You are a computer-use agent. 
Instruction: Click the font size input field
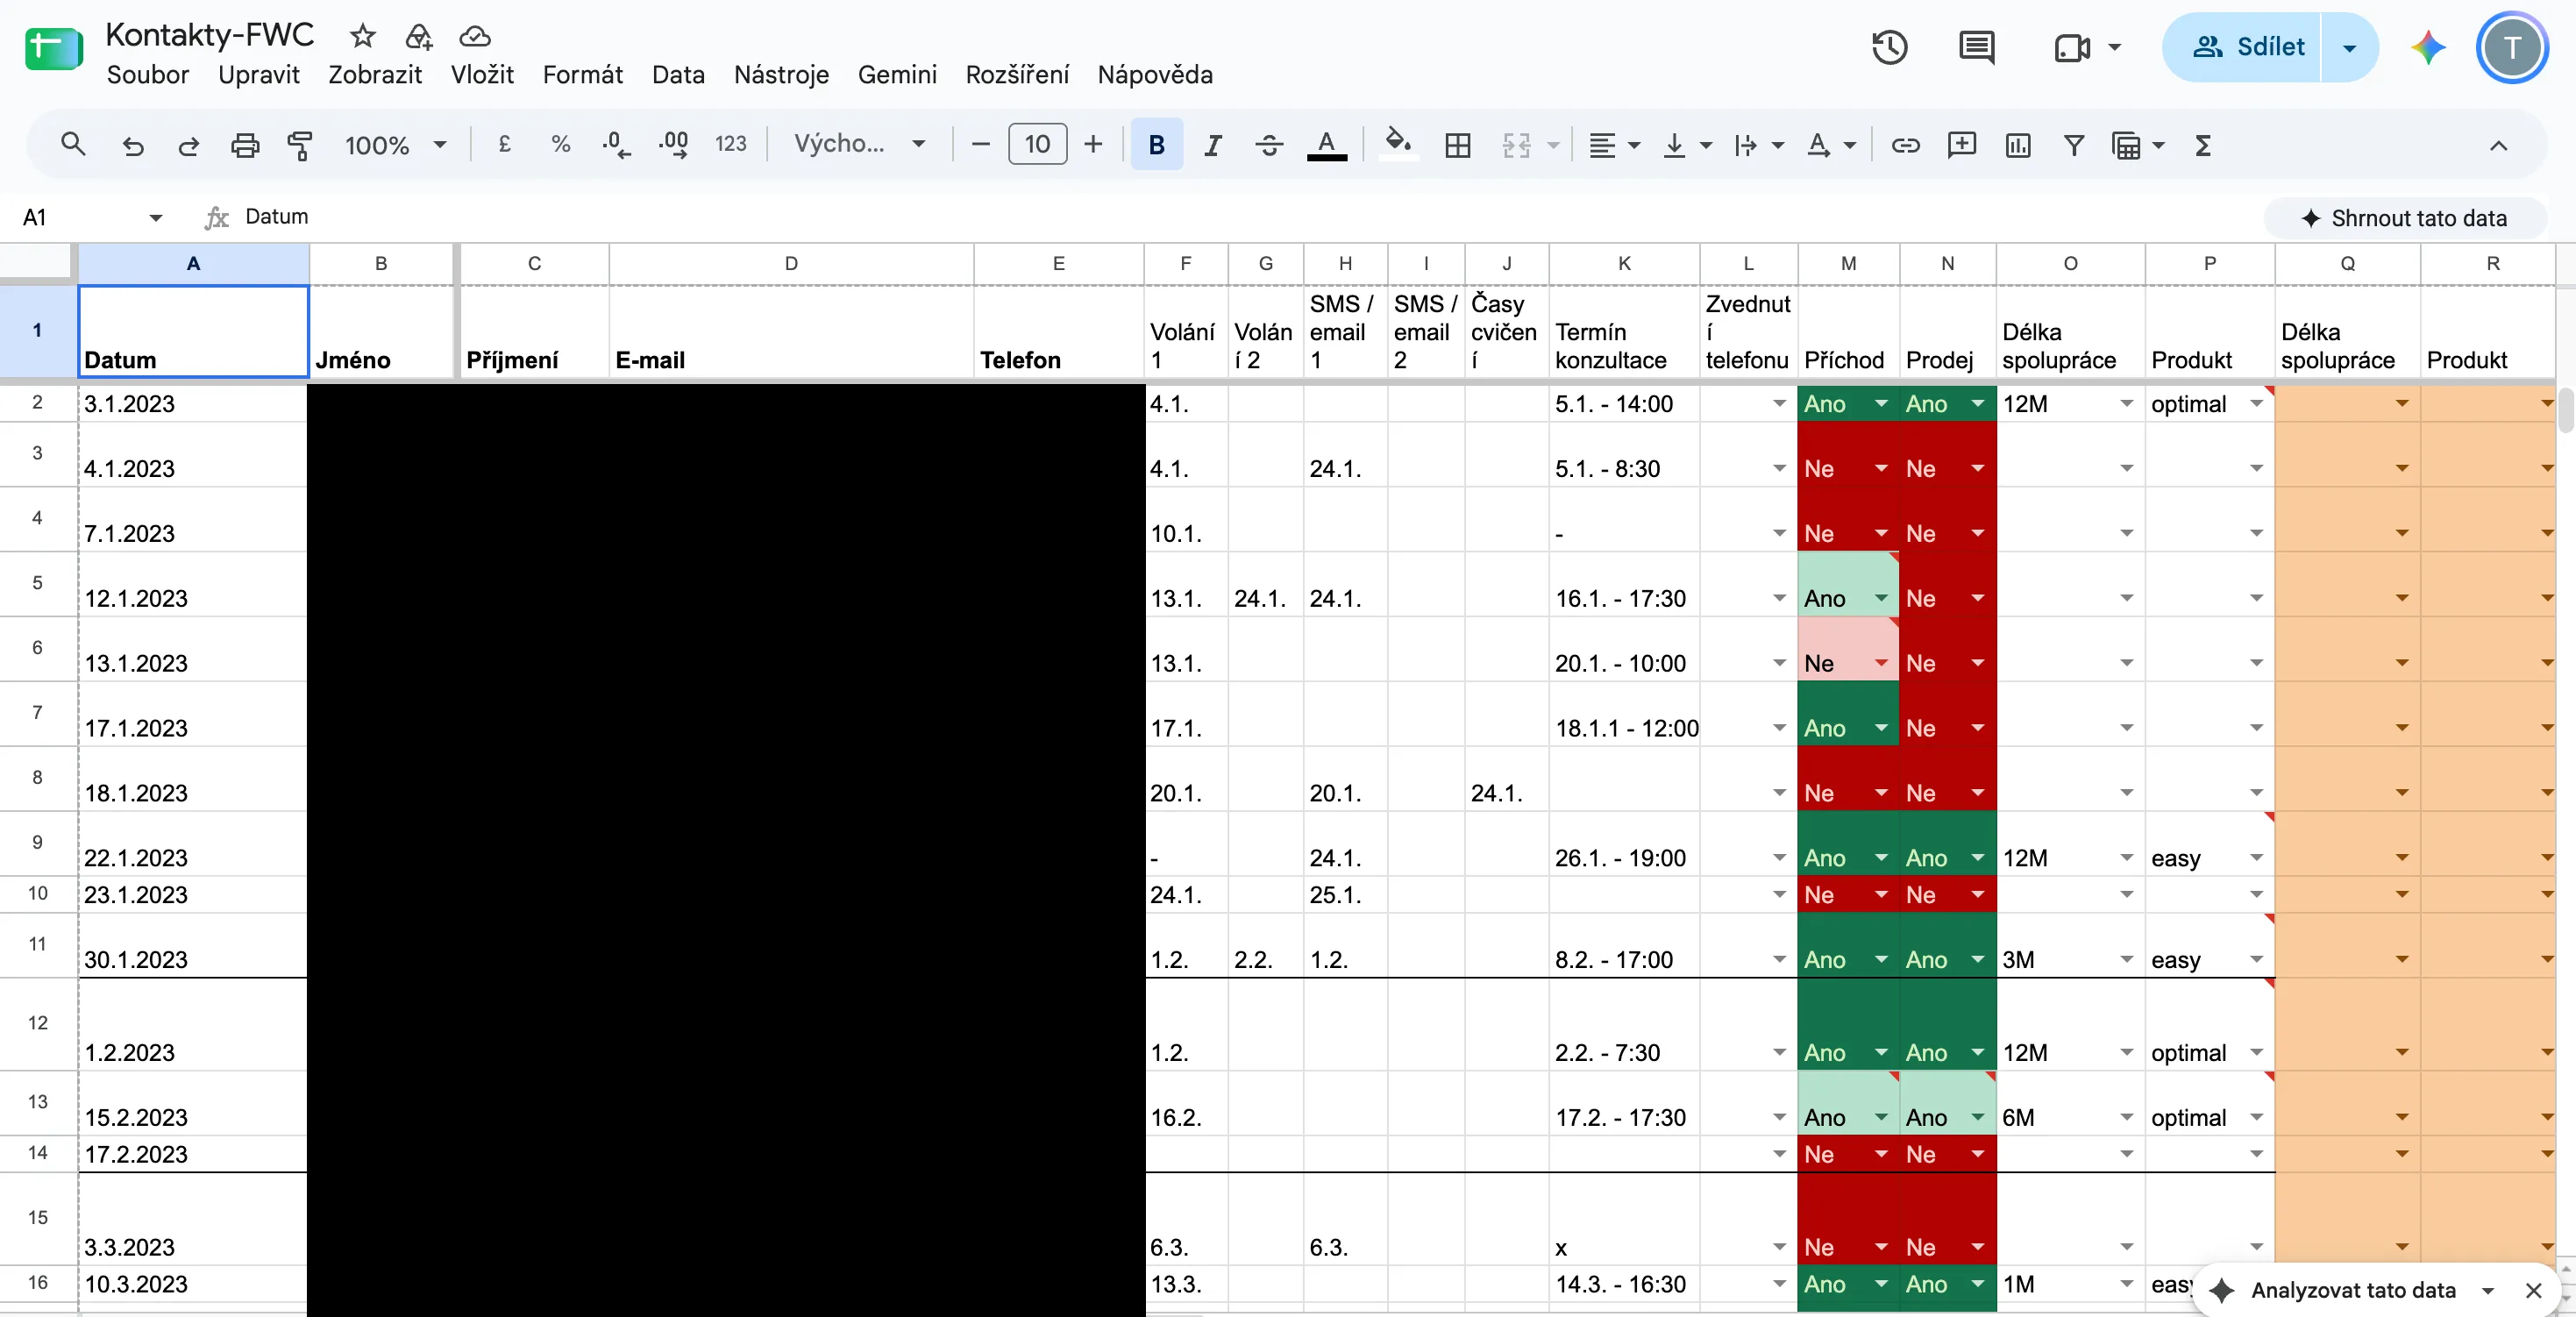pyautogui.click(x=1037, y=145)
